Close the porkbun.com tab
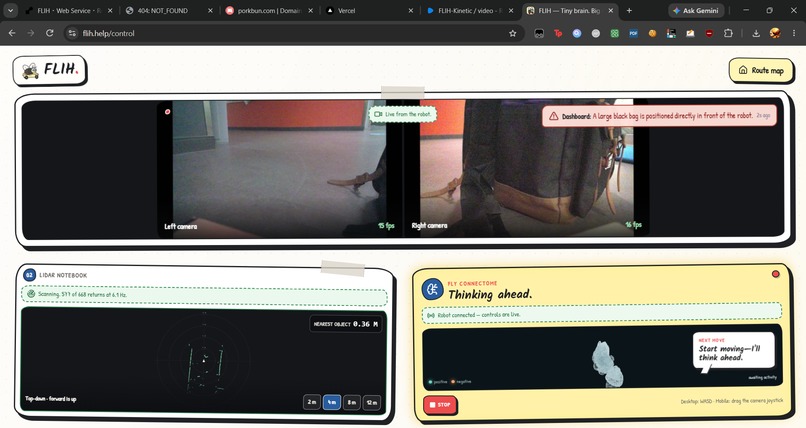This screenshot has width=806, height=428. click(x=310, y=10)
